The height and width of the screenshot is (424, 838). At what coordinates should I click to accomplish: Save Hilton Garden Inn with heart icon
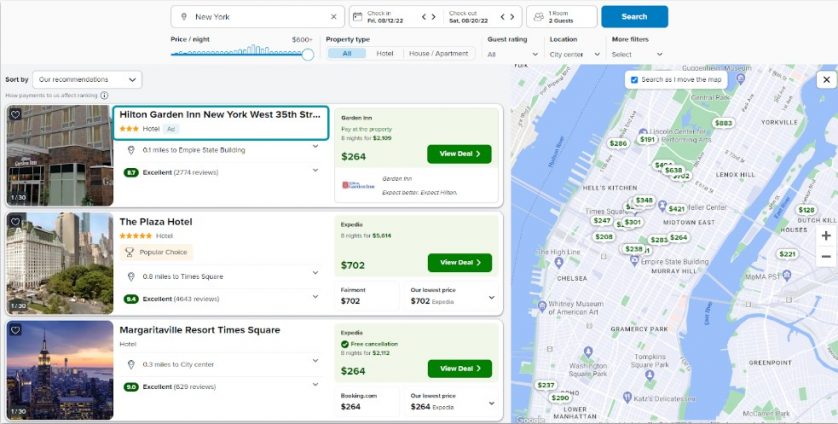click(15, 114)
